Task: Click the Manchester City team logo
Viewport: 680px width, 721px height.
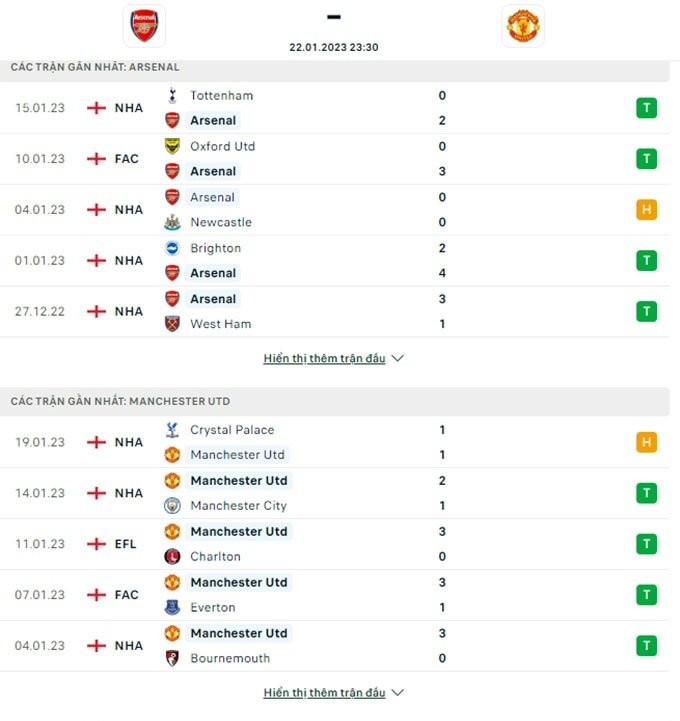Action: (172, 506)
